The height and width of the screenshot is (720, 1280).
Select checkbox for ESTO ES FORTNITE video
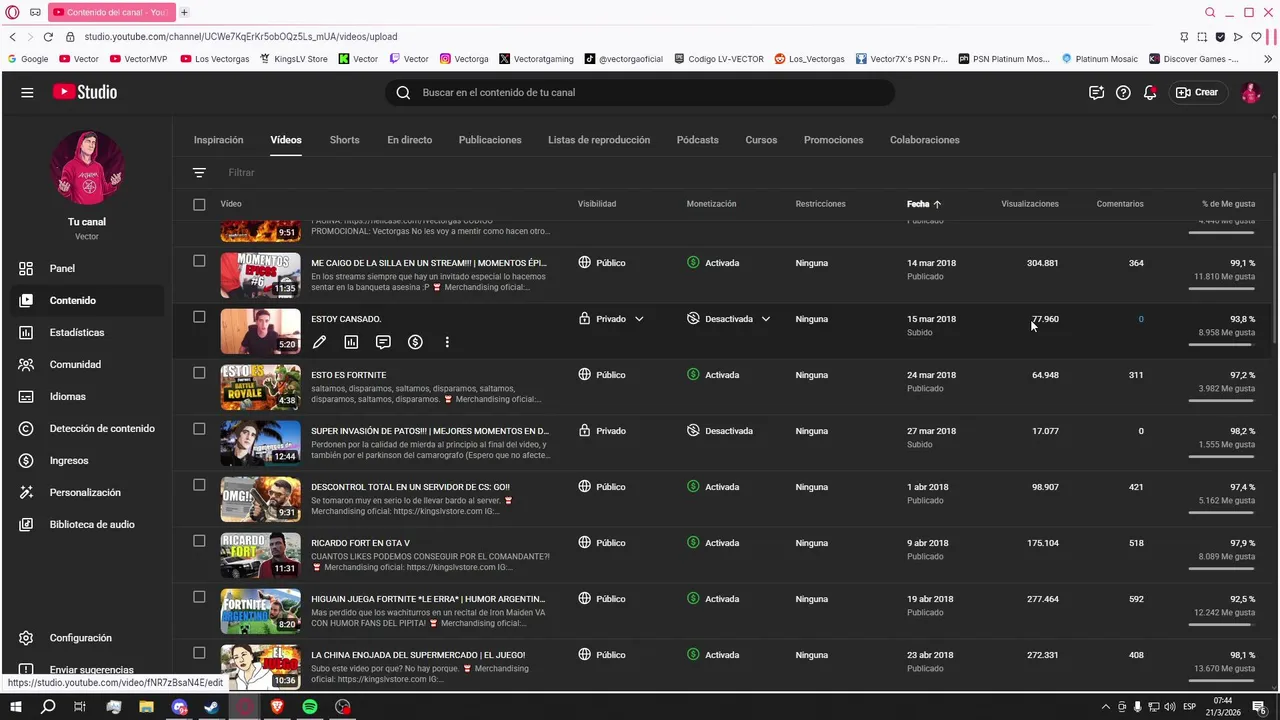199,373
